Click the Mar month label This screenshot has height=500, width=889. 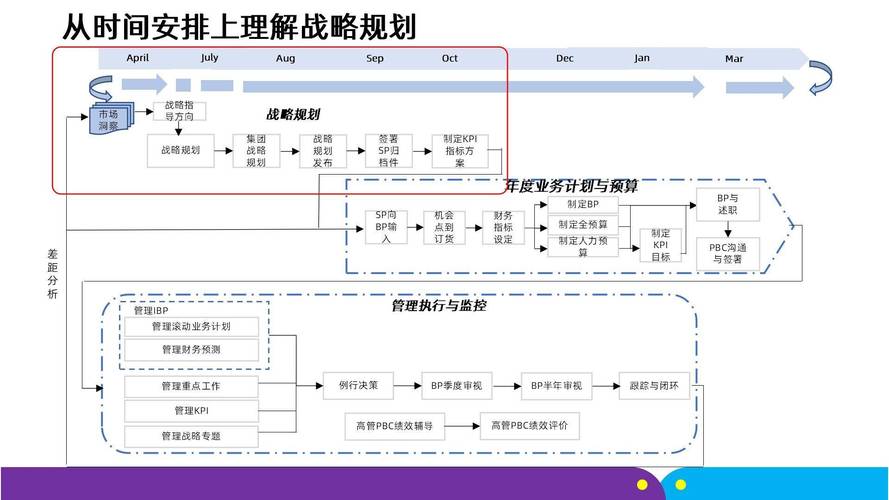click(734, 58)
